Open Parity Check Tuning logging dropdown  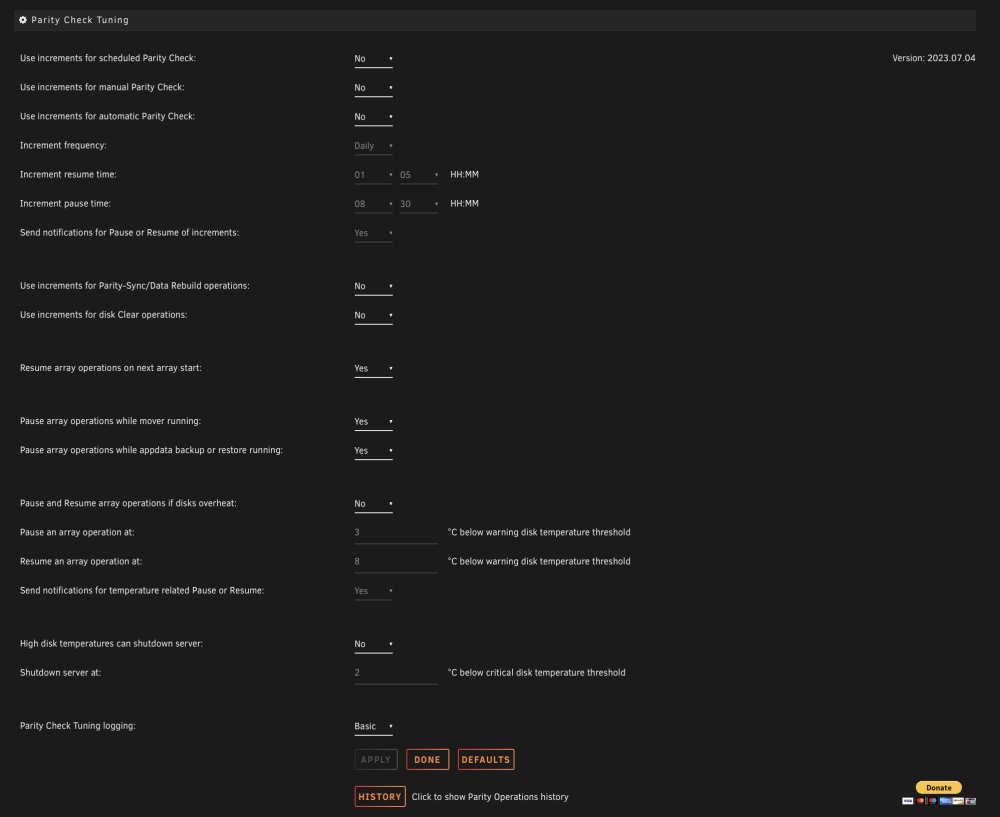click(374, 726)
